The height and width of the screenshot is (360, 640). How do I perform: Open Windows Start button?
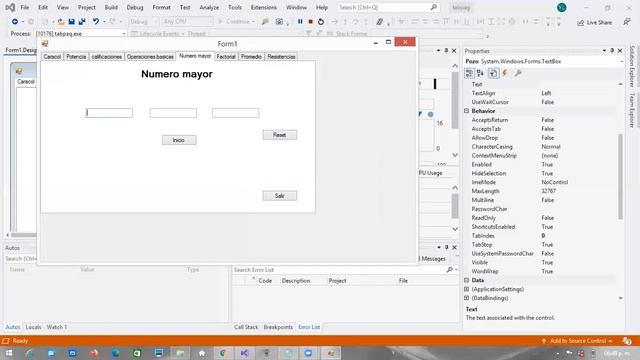[9, 353]
